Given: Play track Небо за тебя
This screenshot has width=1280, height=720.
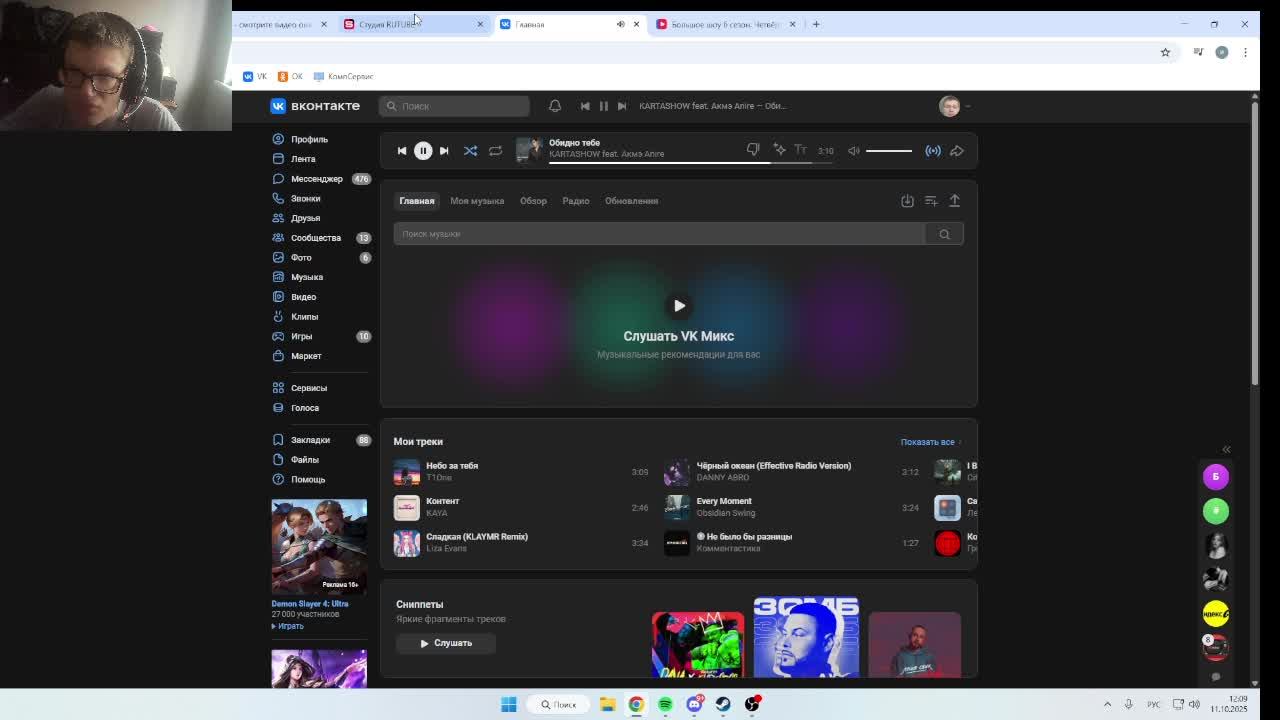Looking at the screenshot, I should pos(520,472).
